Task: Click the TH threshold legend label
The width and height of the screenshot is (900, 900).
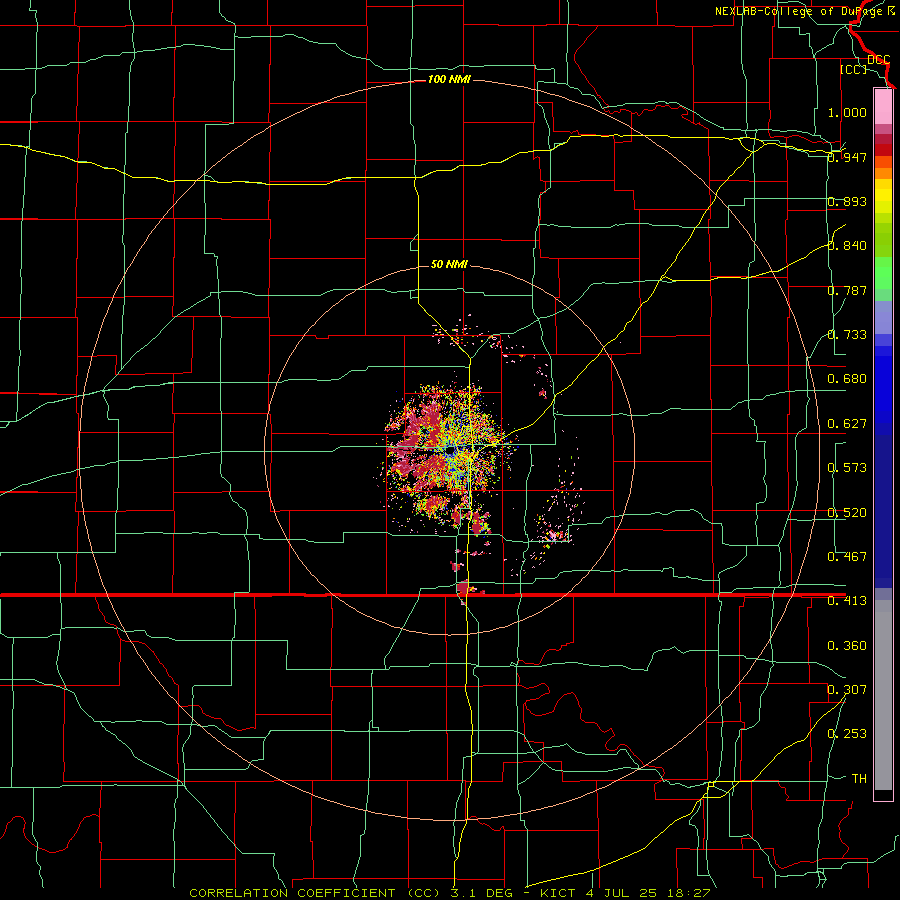Action: click(x=859, y=778)
